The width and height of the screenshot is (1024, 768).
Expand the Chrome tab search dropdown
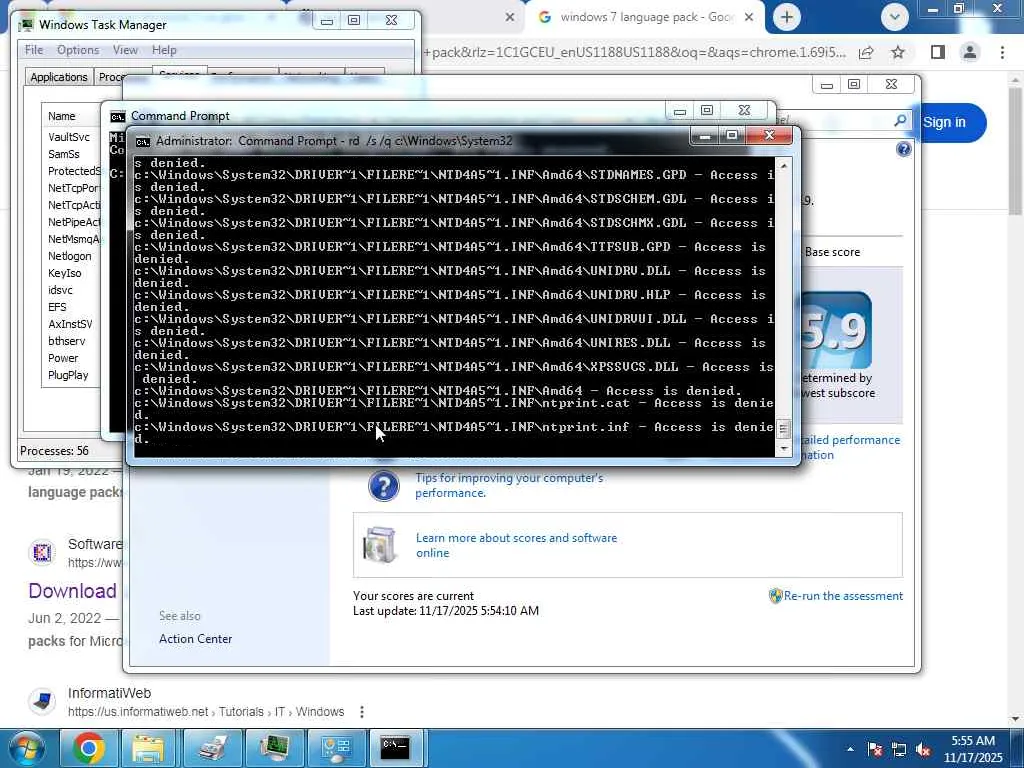(895, 18)
